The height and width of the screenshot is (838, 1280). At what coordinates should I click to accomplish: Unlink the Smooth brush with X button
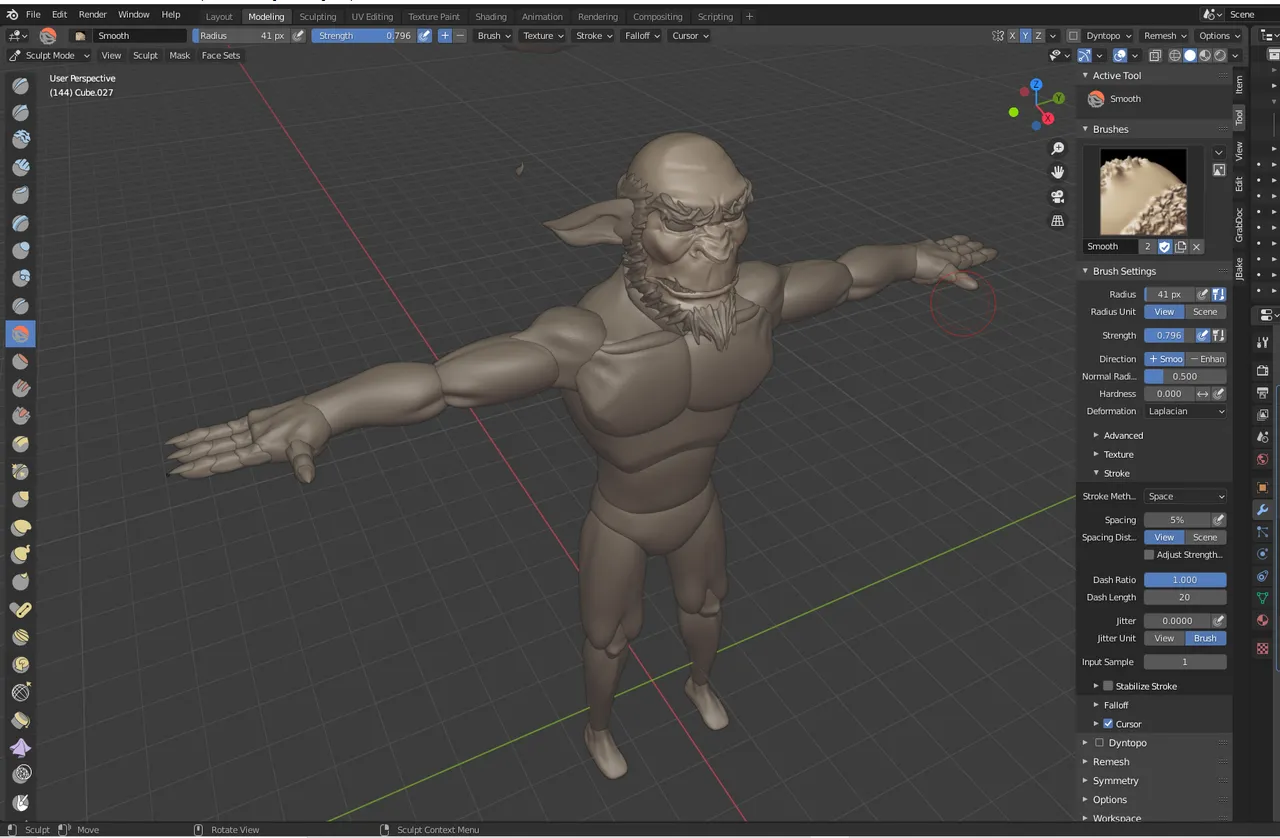[1196, 246]
